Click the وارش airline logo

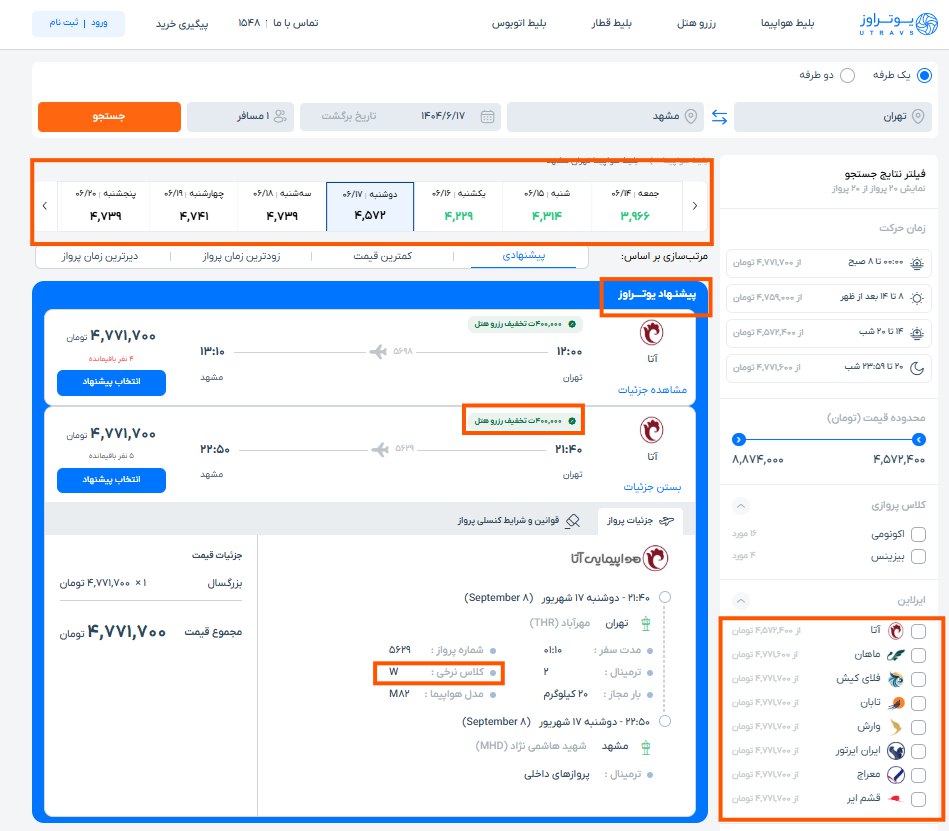click(x=895, y=727)
